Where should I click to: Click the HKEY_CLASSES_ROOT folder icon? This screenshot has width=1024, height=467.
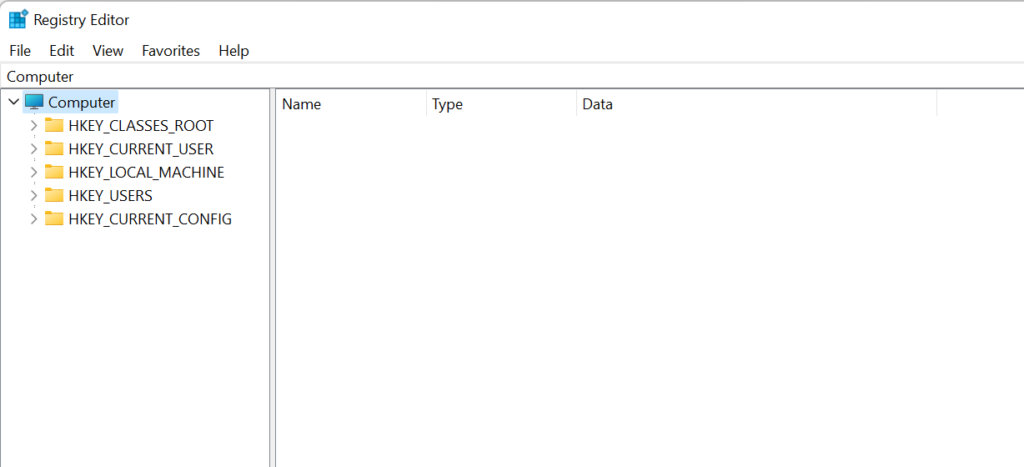[x=54, y=125]
